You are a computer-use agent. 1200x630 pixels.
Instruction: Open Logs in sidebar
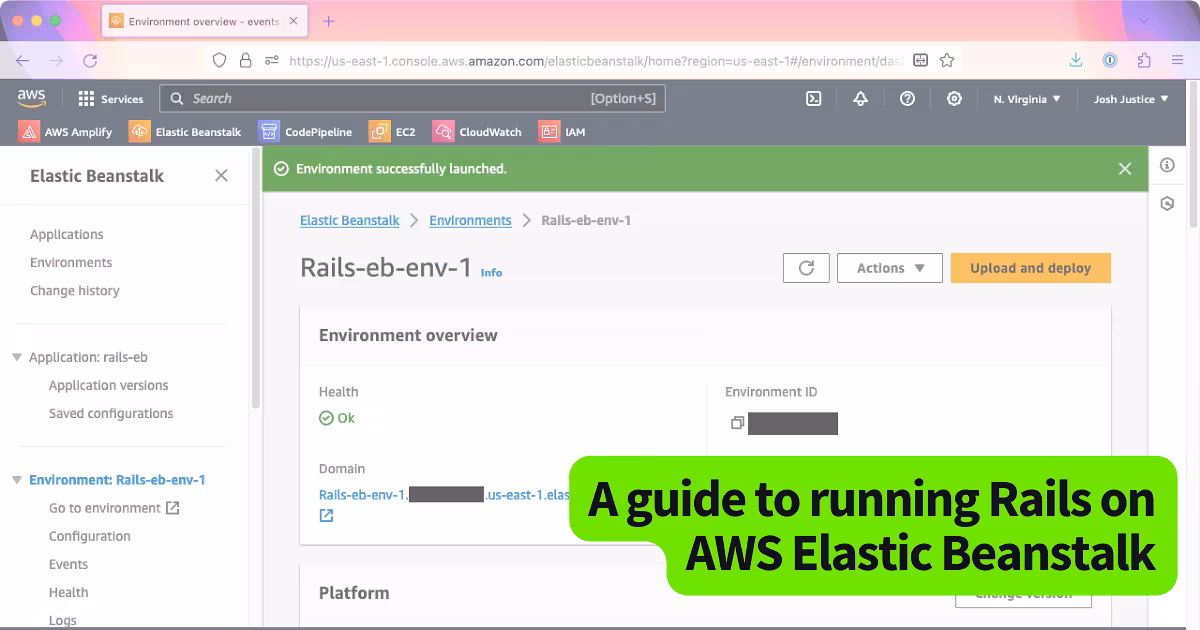click(x=63, y=620)
